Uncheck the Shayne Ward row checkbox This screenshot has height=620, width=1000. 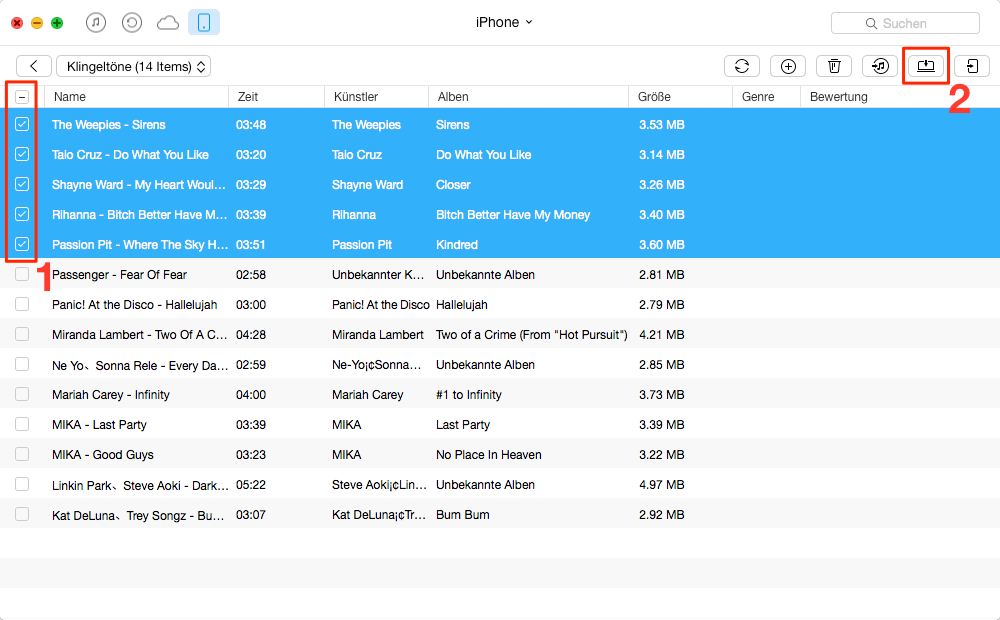pyautogui.click(x=22, y=184)
